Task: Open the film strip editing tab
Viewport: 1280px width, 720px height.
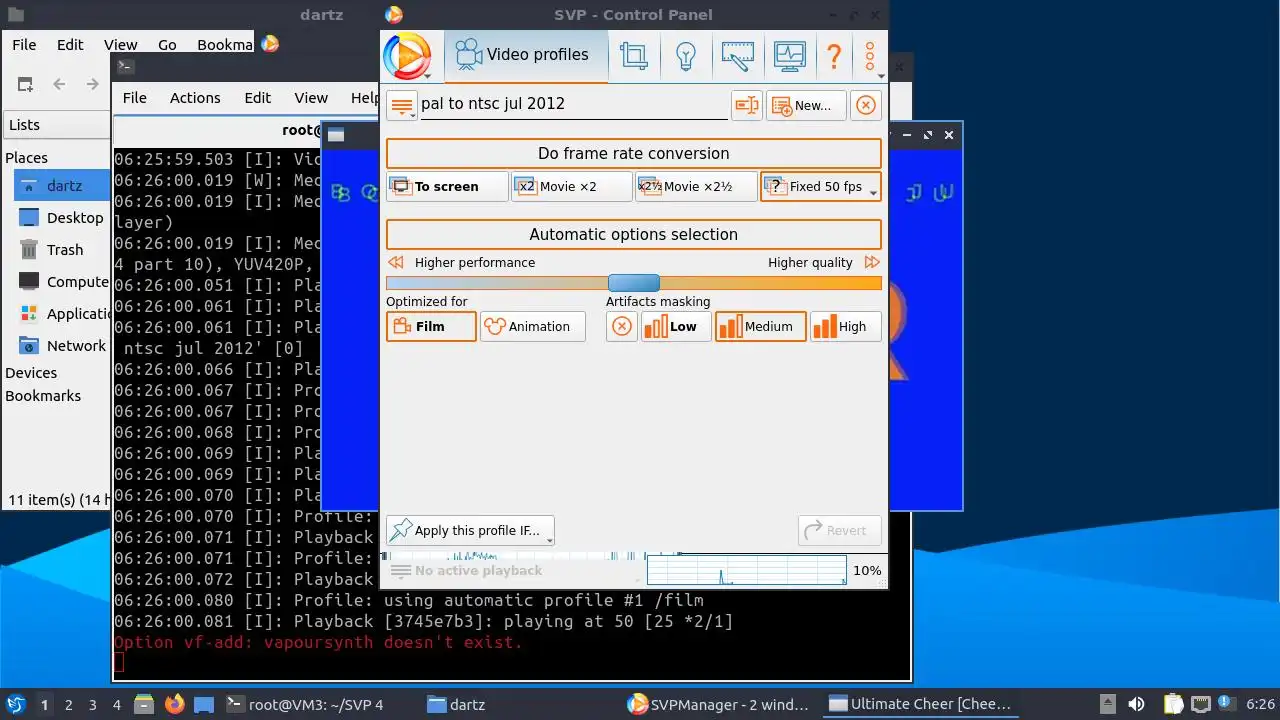Action: point(737,56)
